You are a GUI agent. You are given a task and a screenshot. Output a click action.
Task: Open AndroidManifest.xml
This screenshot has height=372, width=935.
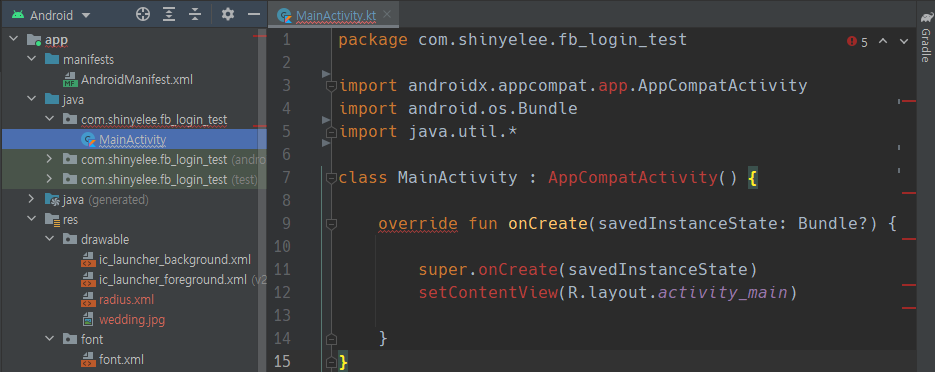(x=137, y=80)
